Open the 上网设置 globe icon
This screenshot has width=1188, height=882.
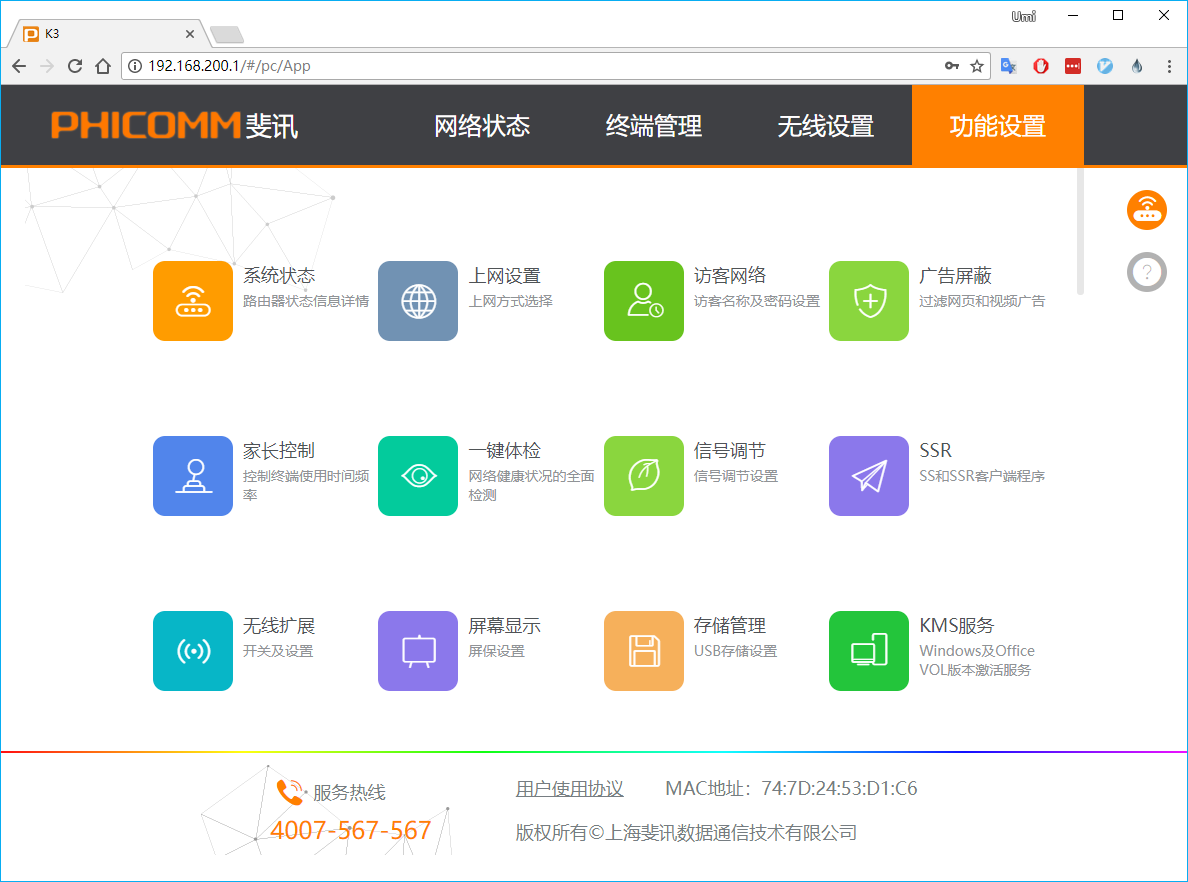tap(418, 301)
